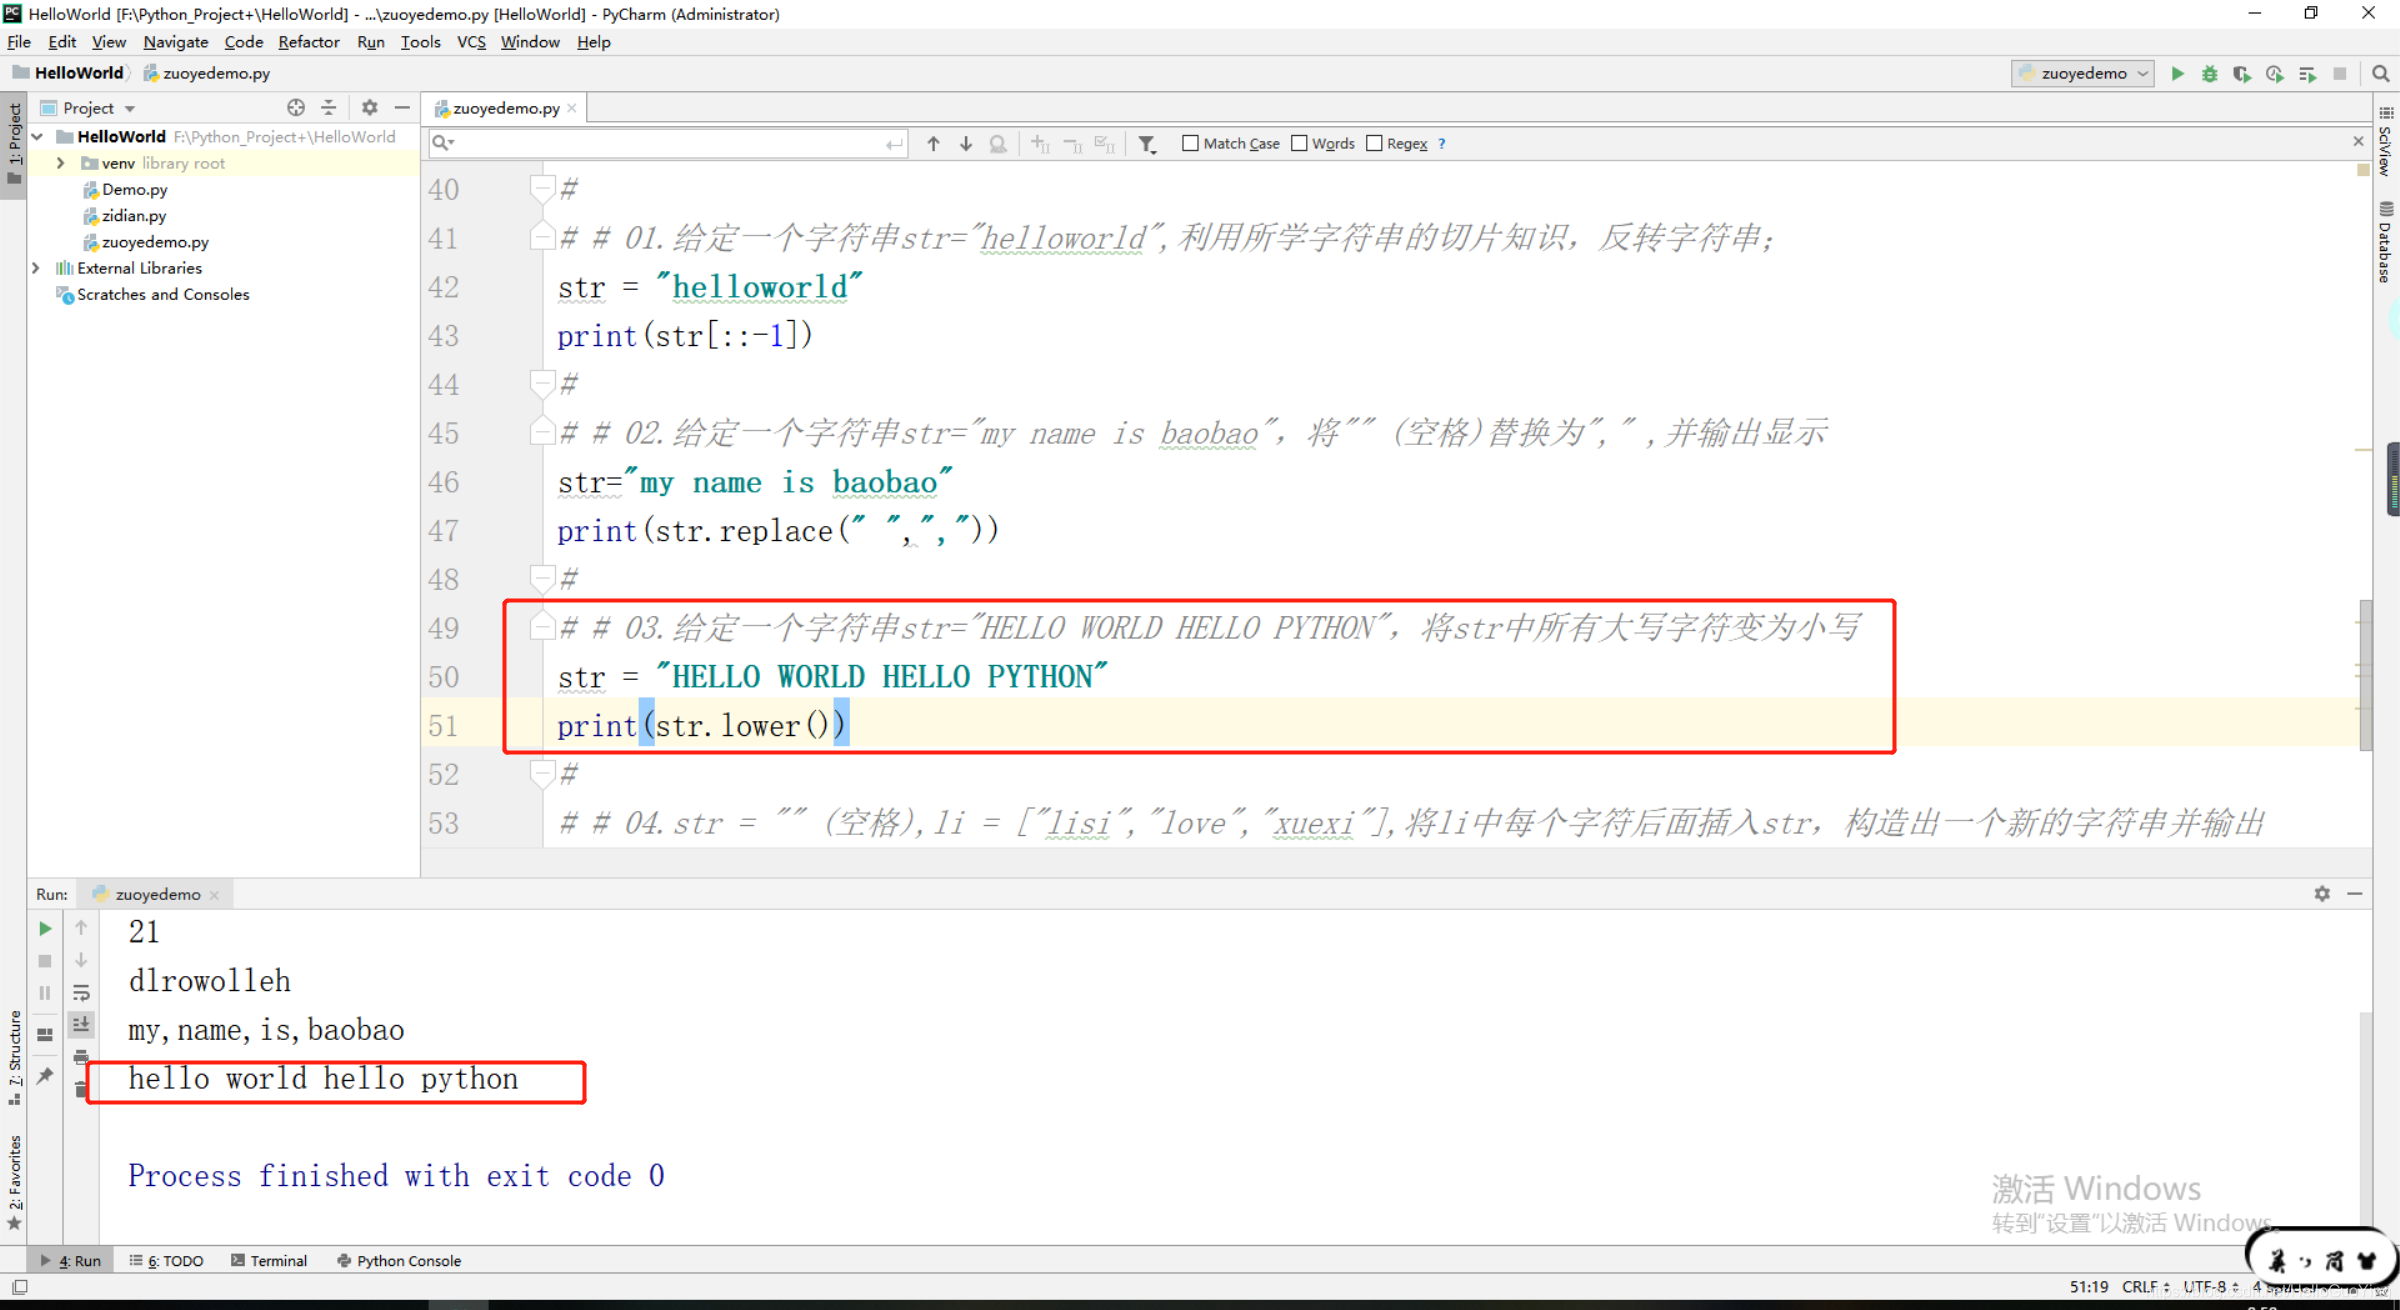This screenshot has width=2400, height=1310.
Task: Open Python Console tool window
Action: [399, 1260]
